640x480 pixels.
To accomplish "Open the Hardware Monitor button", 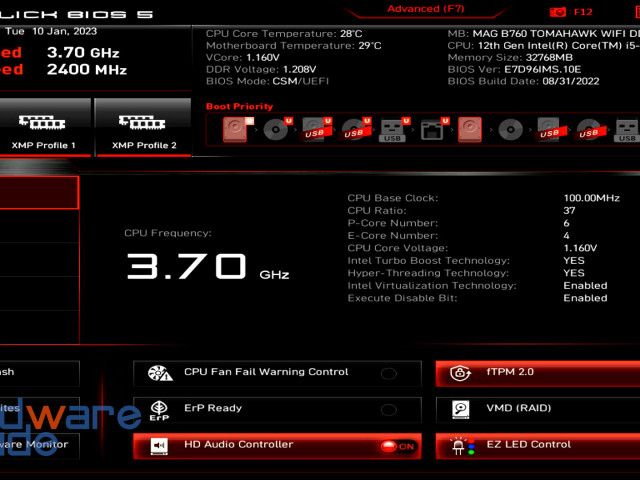I will [x=40, y=446].
